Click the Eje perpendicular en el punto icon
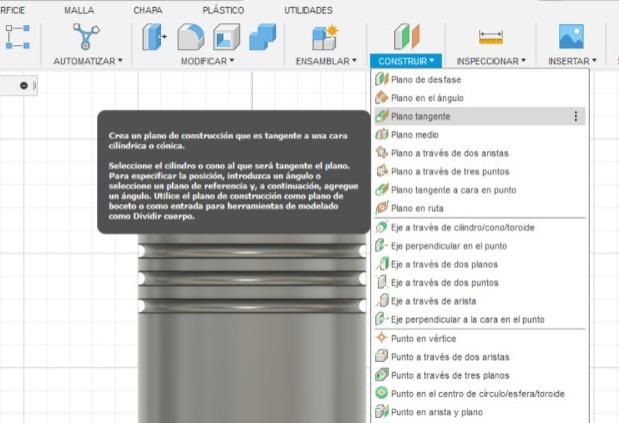 point(382,245)
